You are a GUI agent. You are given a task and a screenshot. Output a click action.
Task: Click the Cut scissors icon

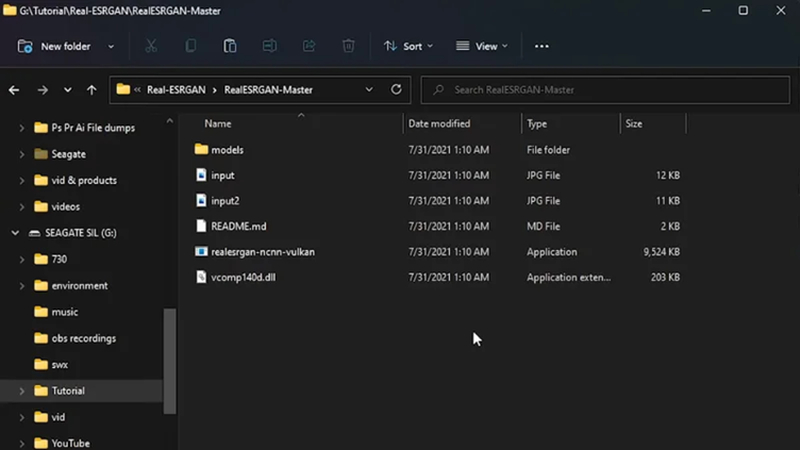coord(151,46)
